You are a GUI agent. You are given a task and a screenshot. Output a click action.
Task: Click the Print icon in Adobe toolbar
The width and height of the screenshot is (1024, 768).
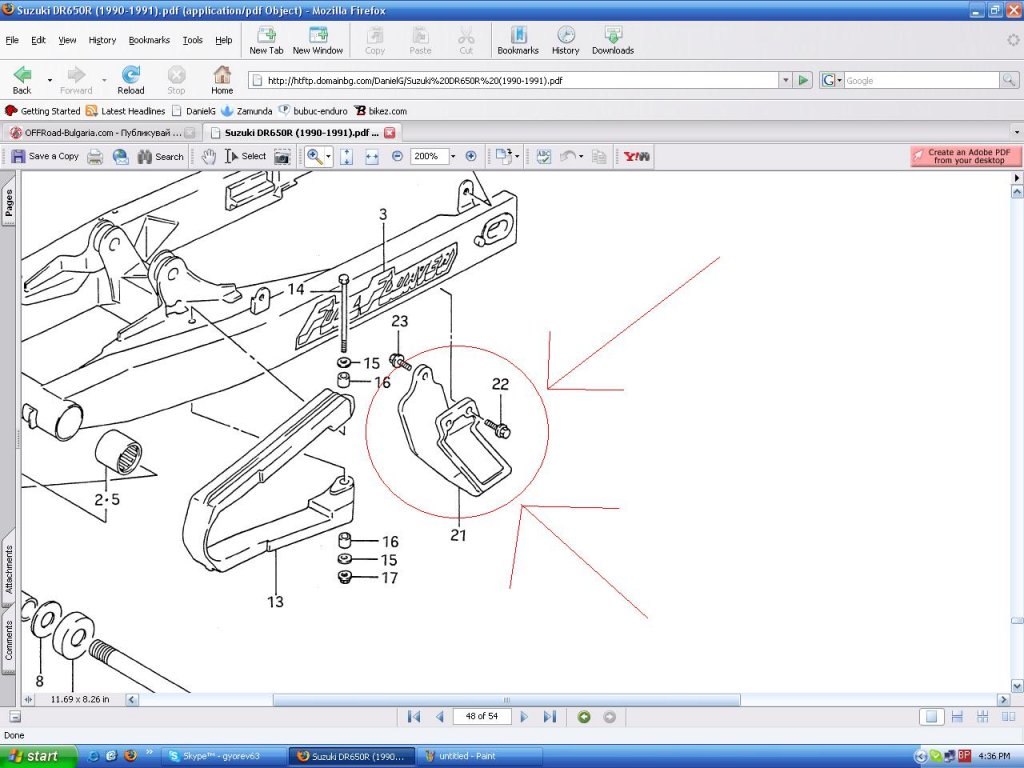click(95, 156)
